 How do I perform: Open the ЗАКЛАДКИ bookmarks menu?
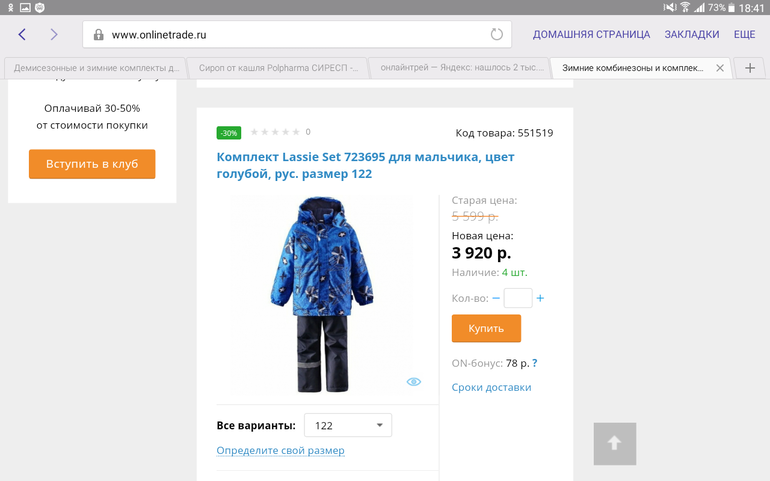pos(691,34)
